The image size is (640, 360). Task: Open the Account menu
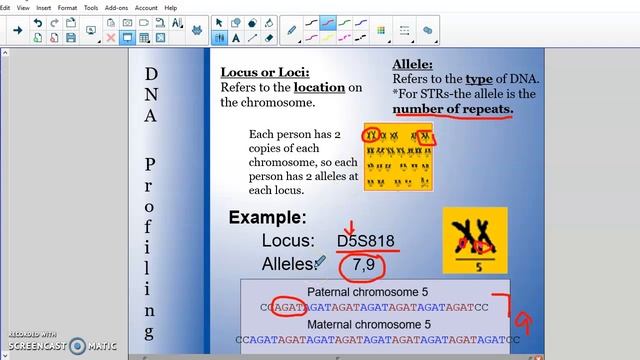pyautogui.click(x=146, y=8)
